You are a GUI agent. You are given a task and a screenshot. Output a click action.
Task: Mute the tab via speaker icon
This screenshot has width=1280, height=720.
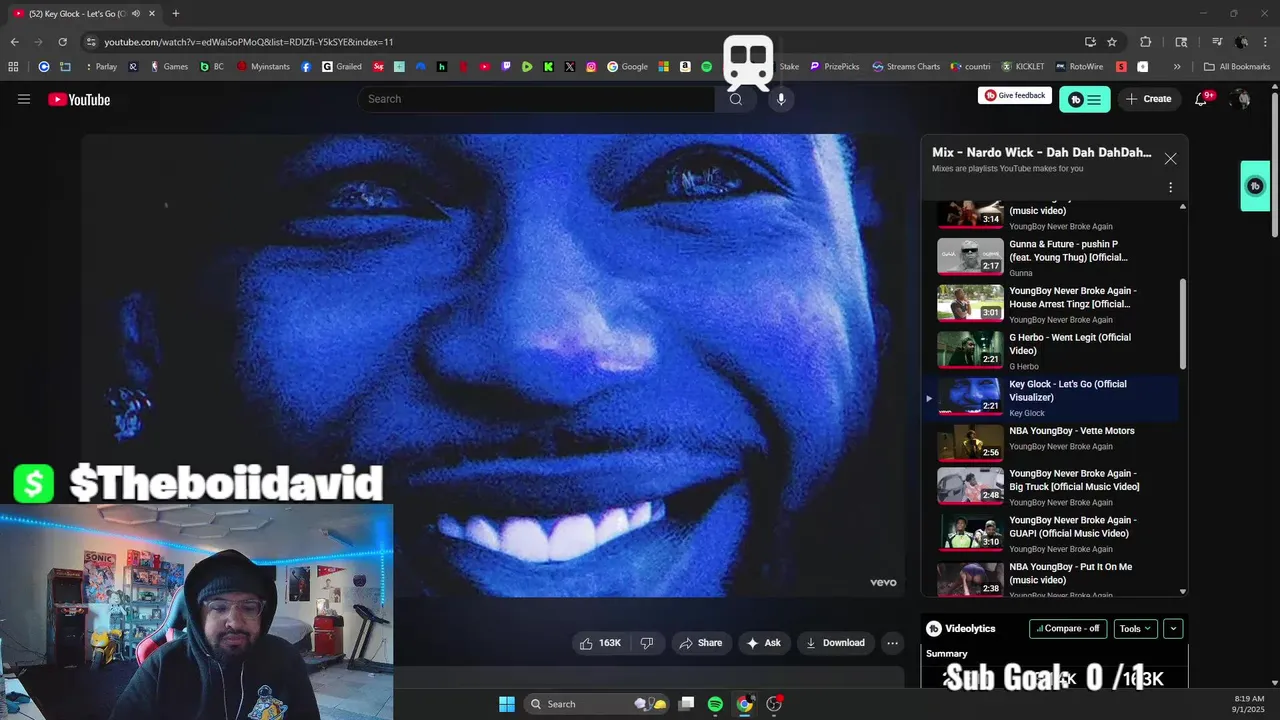(136, 14)
